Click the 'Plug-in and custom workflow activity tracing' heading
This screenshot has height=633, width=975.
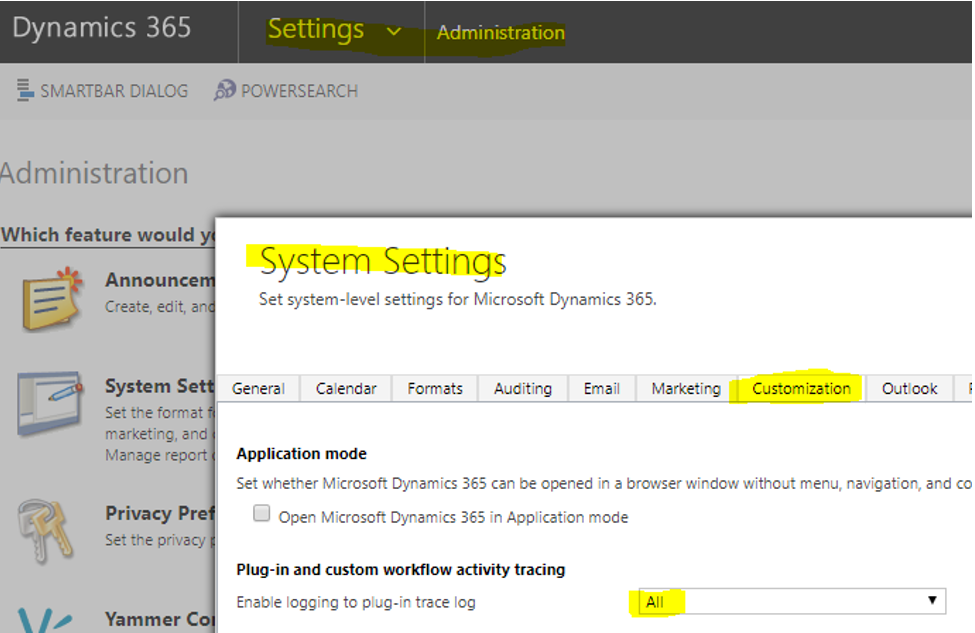coord(400,570)
